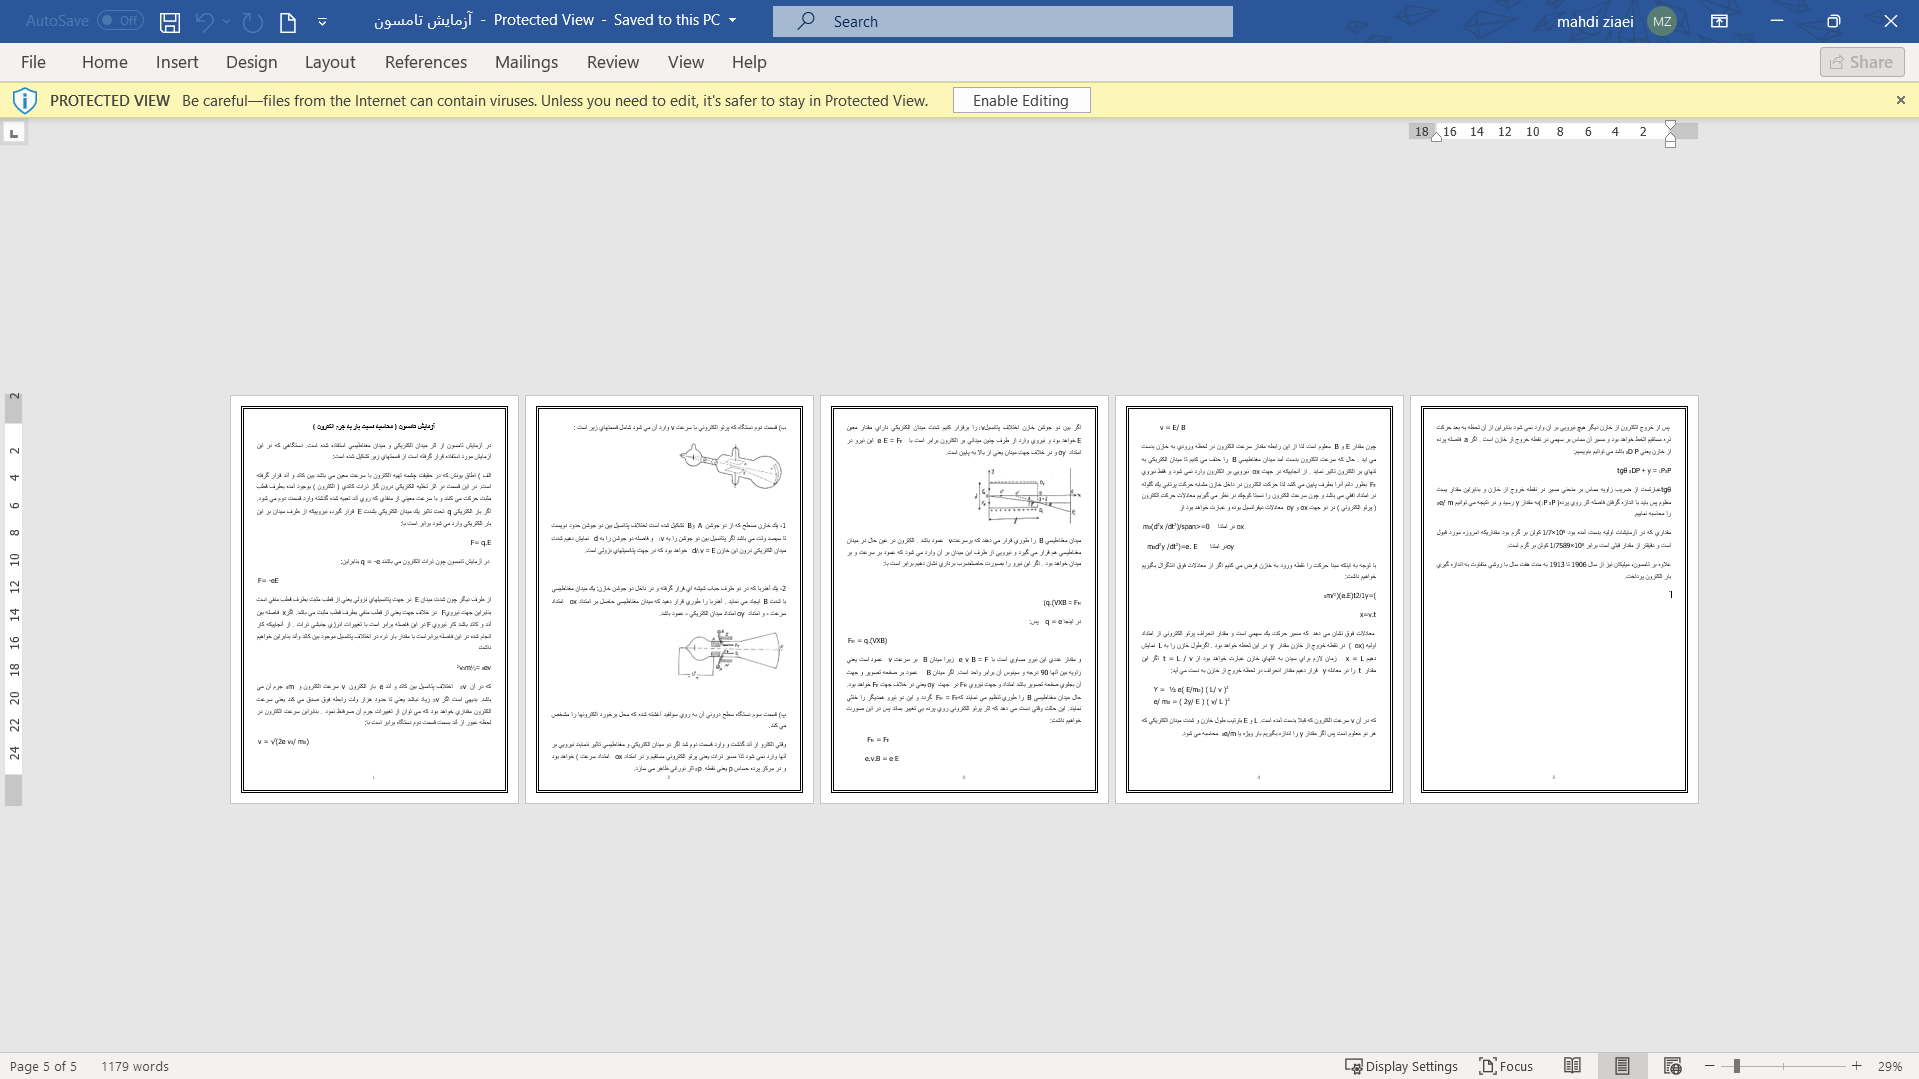
Task: Click Page 5 of 5 status indicator
Action: point(43,1066)
